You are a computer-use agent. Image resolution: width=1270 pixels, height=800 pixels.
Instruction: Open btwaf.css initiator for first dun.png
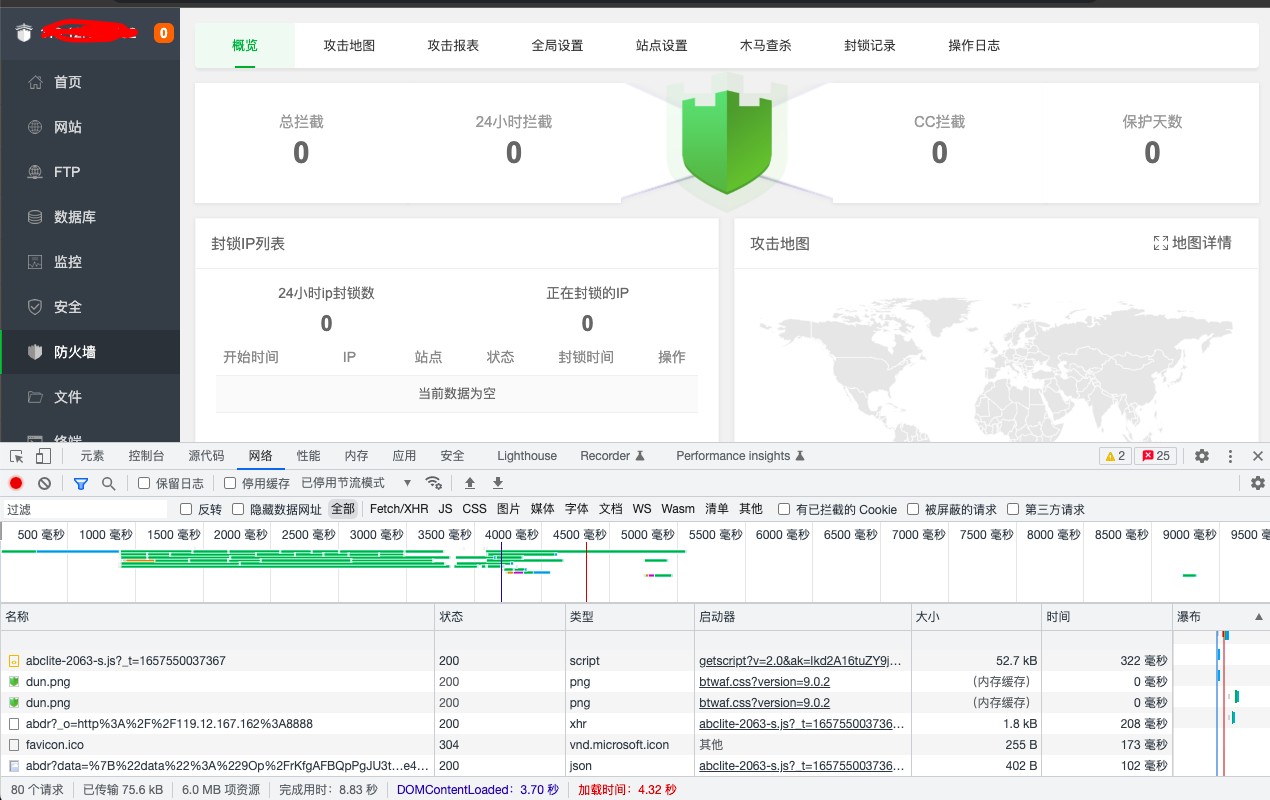click(x=764, y=682)
